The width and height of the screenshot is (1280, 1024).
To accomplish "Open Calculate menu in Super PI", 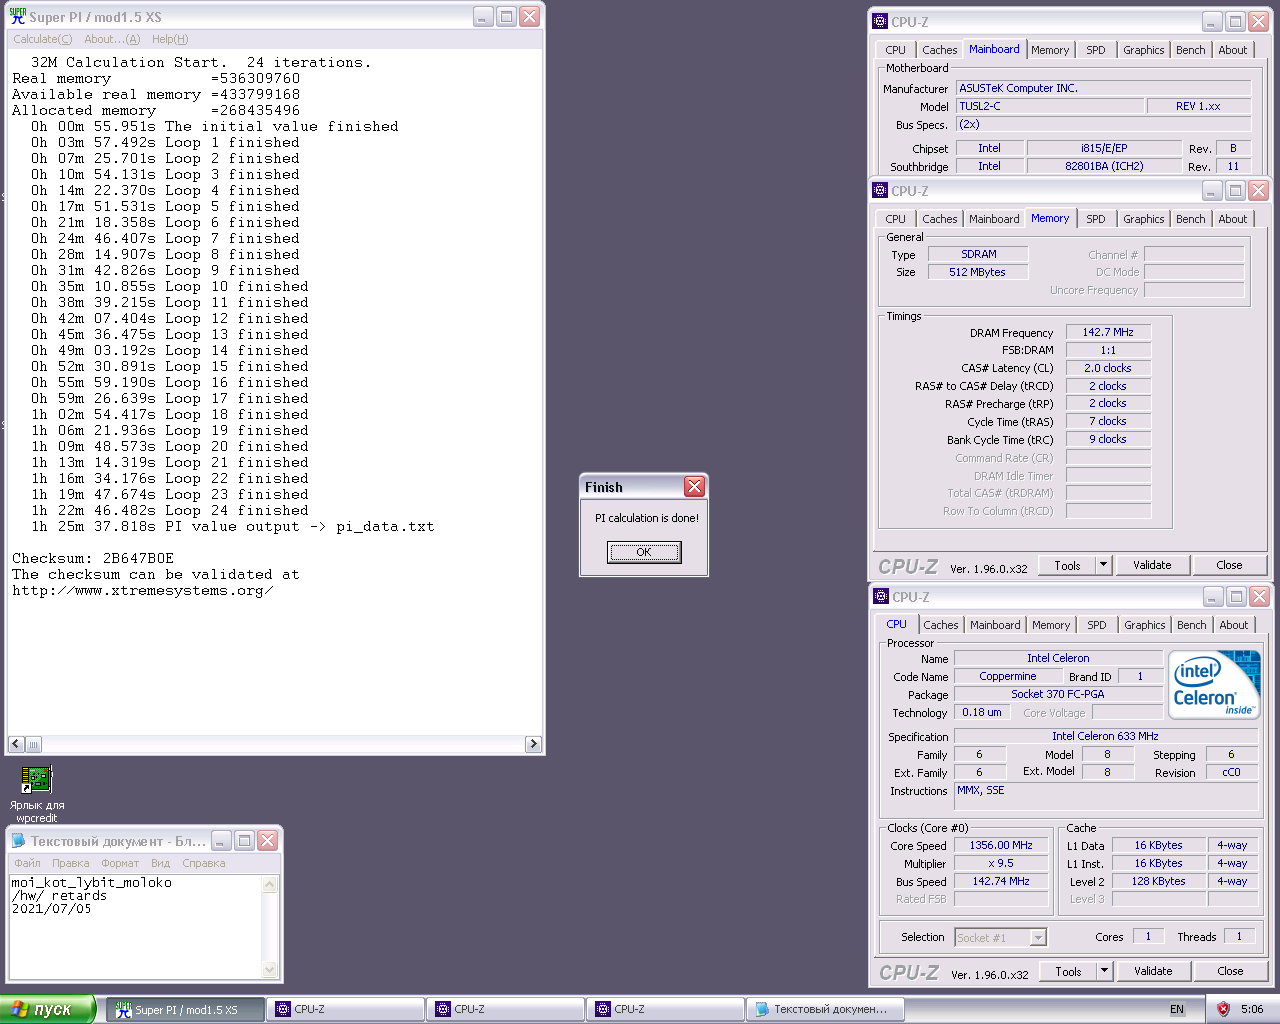I will point(43,39).
